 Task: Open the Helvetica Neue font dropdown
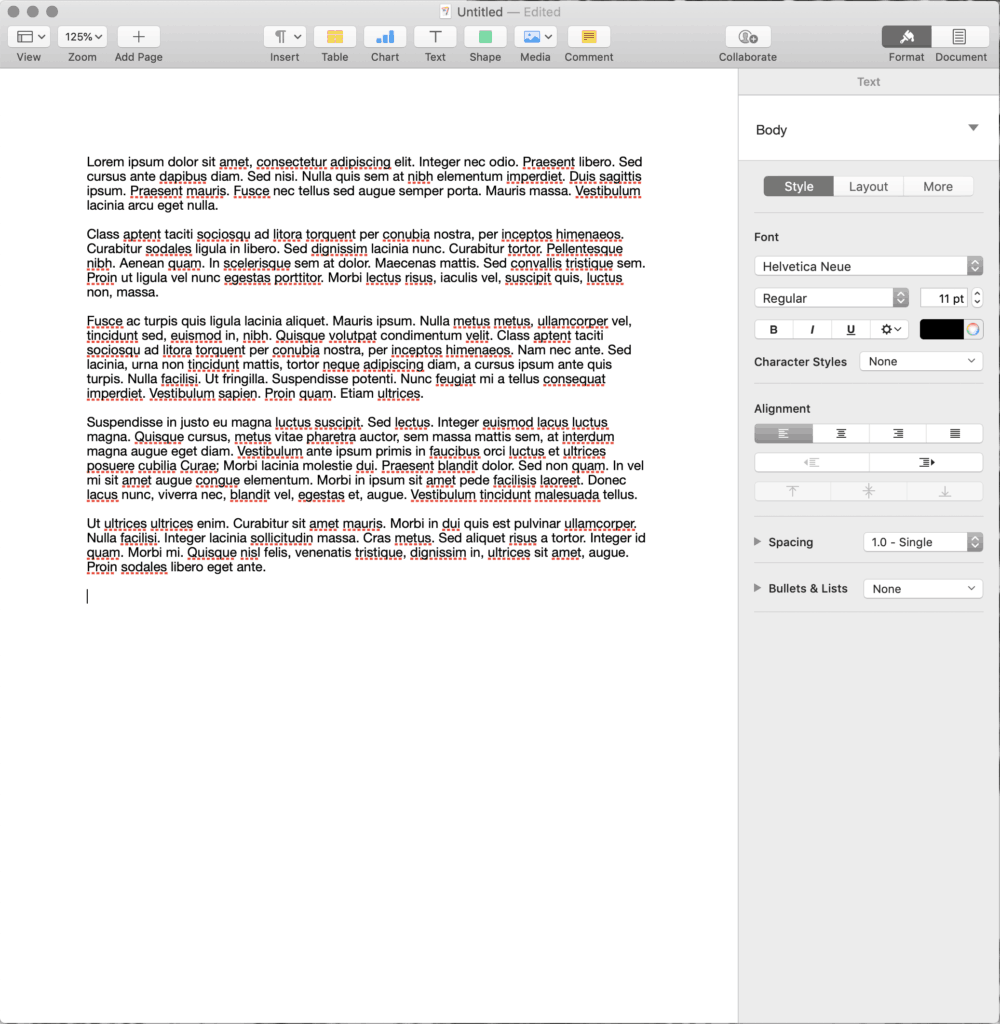868,266
